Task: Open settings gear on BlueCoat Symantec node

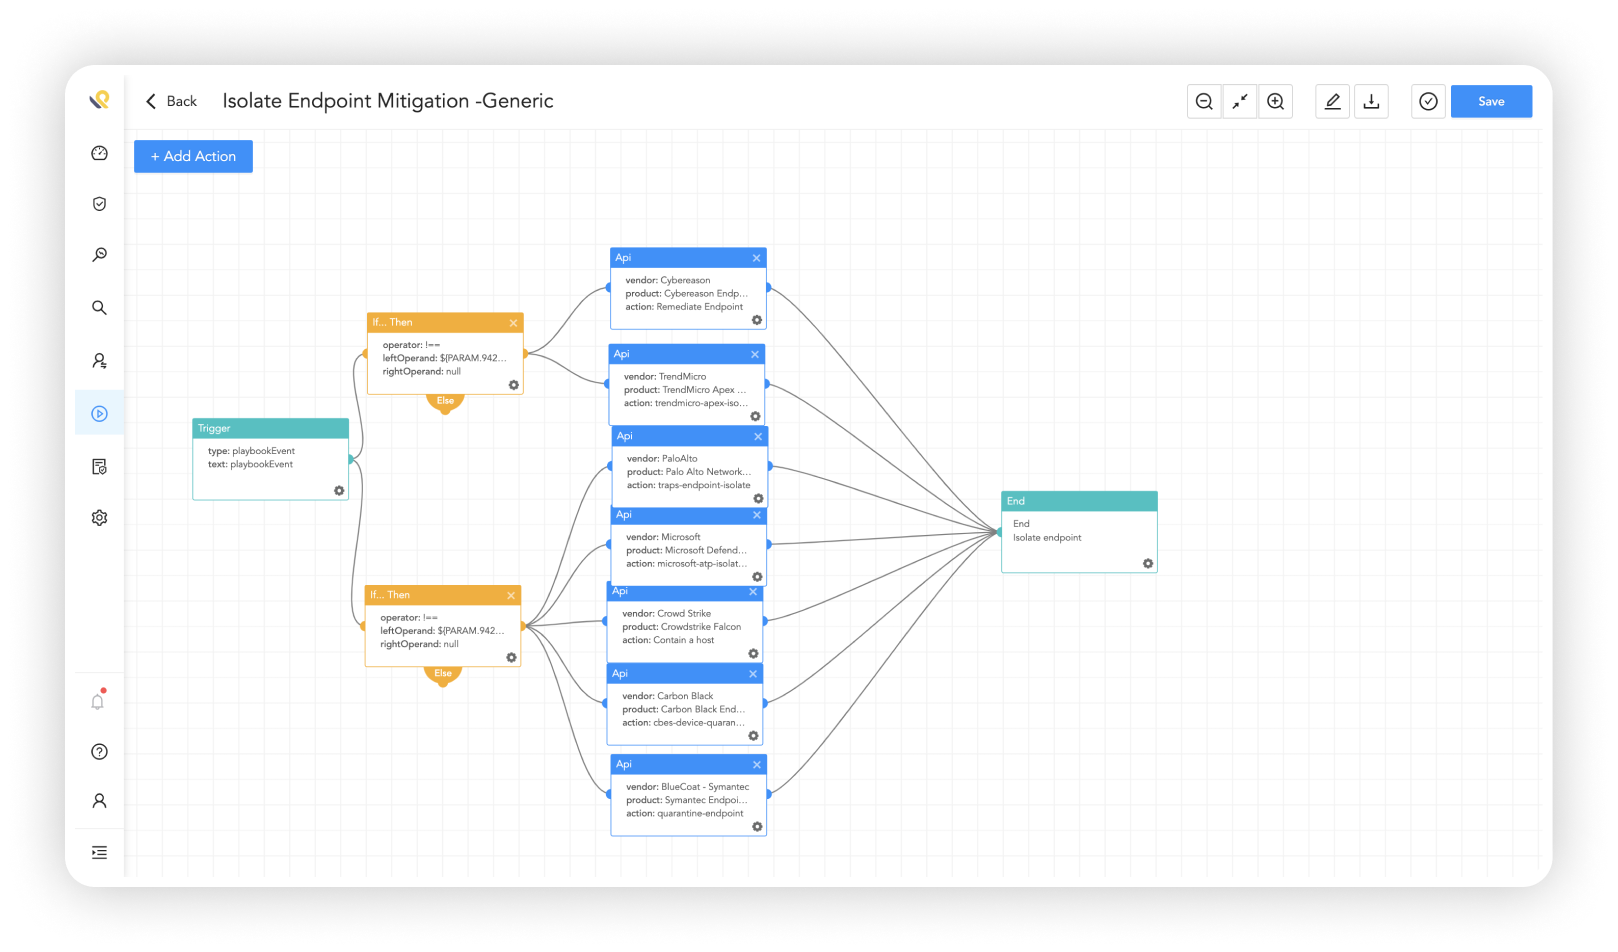Action: [757, 827]
